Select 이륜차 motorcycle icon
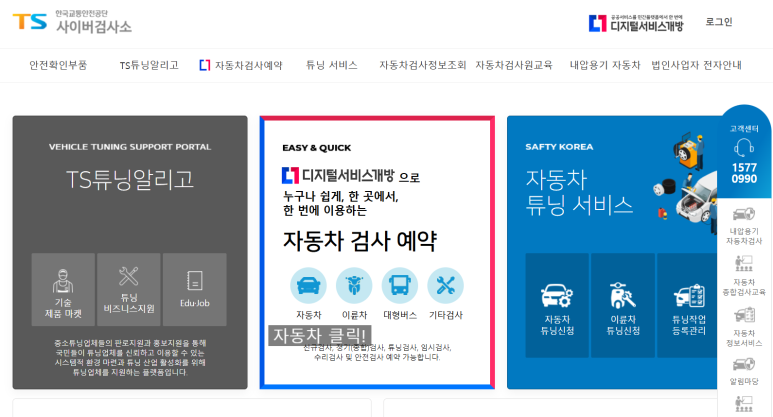Viewport: 773px width, 417px height. click(x=354, y=285)
